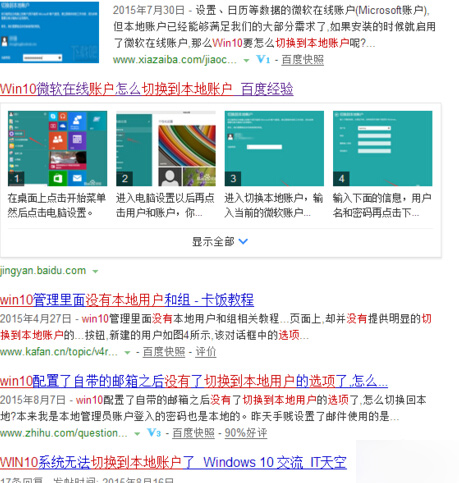
Task: Visit the www.xiazaiba.com/jiaoc... URL
Action: pos(175,60)
